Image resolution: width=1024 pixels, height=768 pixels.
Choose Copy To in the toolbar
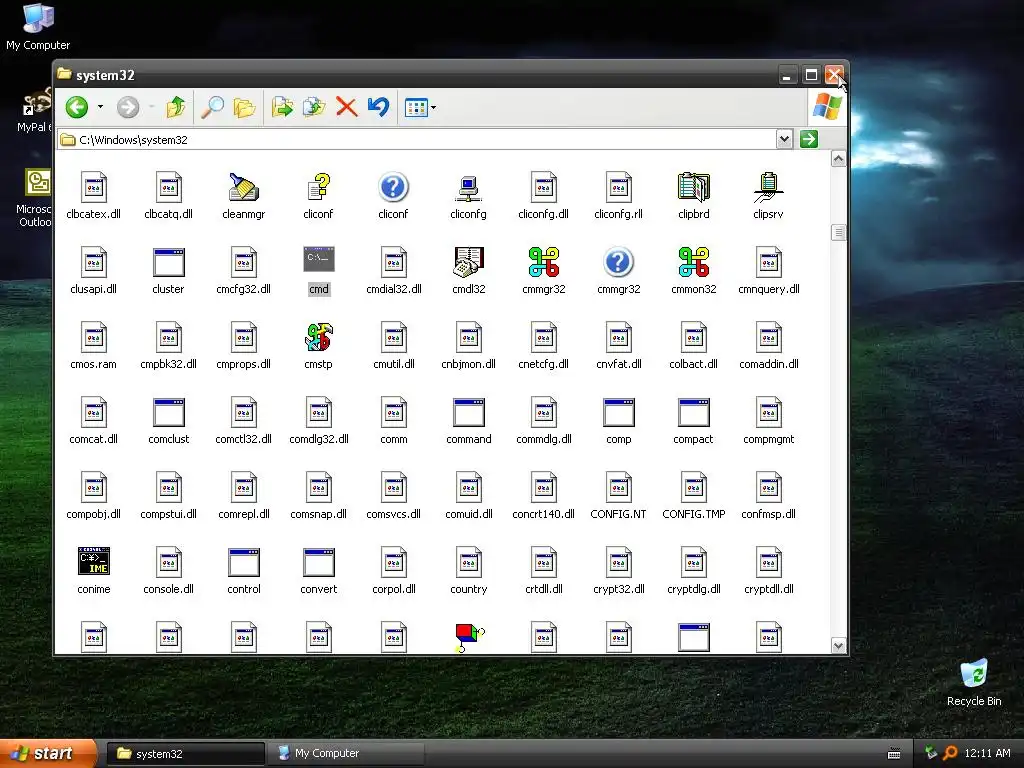tap(314, 107)
